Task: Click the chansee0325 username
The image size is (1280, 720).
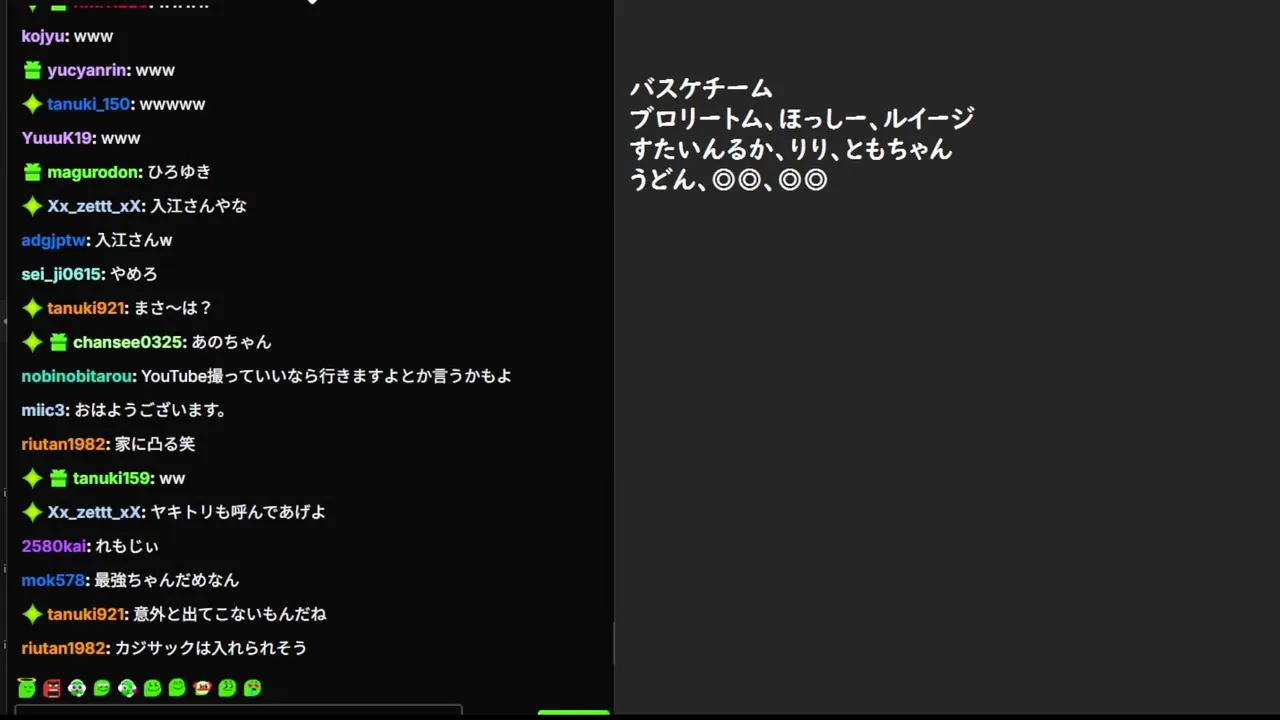Action: (128, 342)
